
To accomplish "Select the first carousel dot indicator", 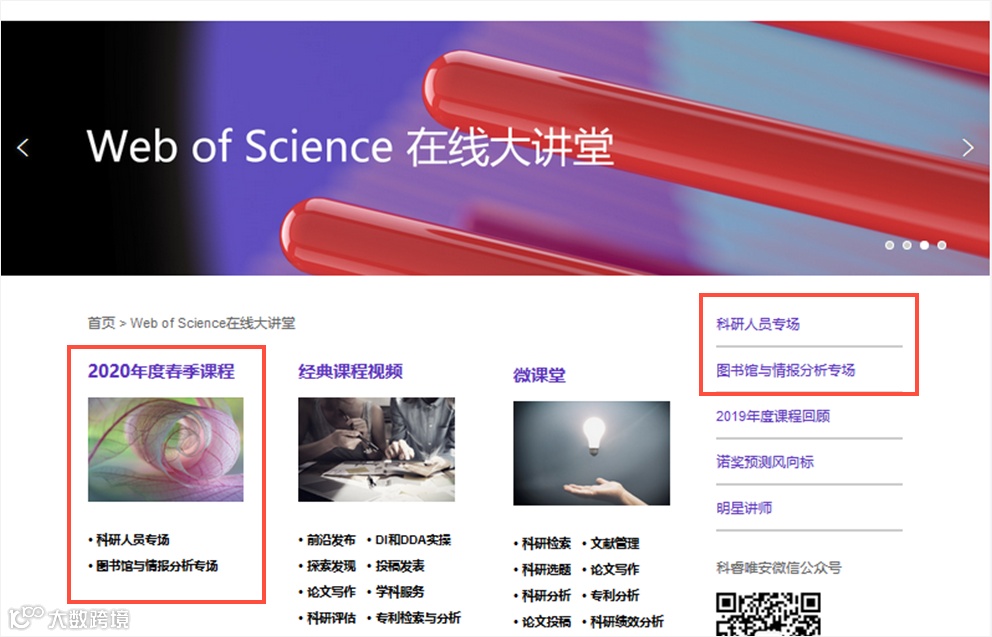I will (x=890, y=245).
